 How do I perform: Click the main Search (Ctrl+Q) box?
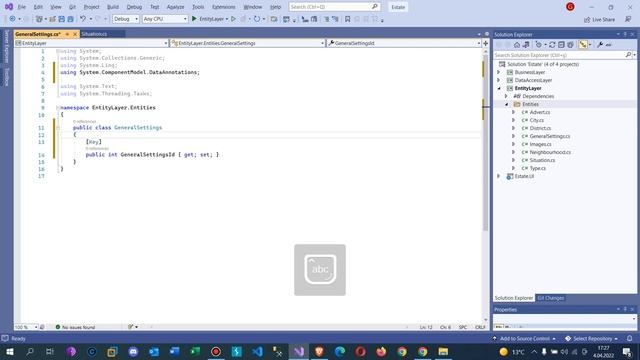tap(334, 7)
